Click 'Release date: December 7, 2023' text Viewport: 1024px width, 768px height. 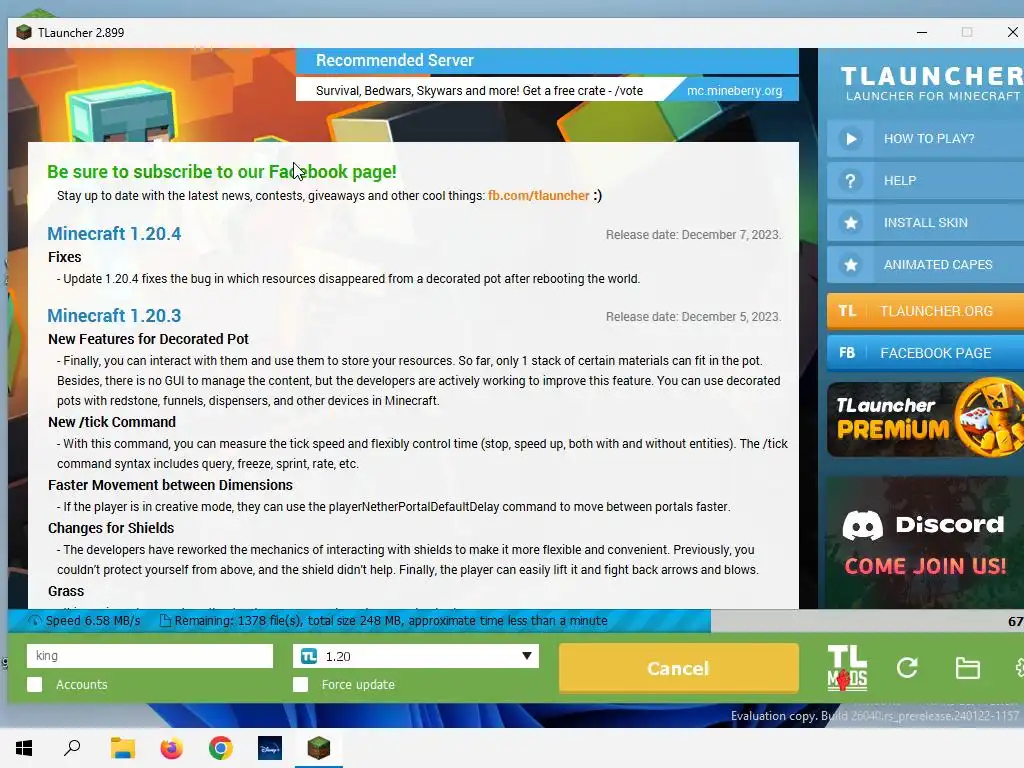(x=693, y=234)
